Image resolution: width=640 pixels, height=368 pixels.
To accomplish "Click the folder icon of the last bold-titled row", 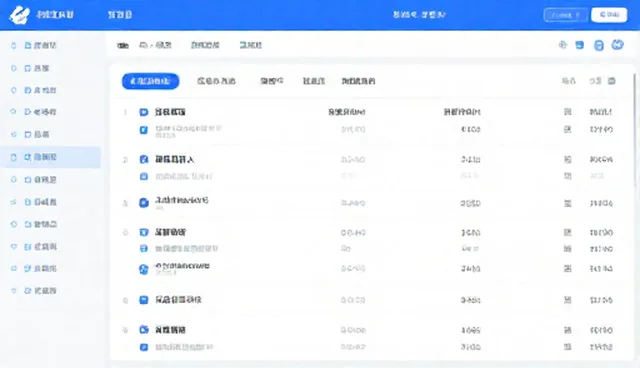I will pyautogui.click(x=144, y=330).
